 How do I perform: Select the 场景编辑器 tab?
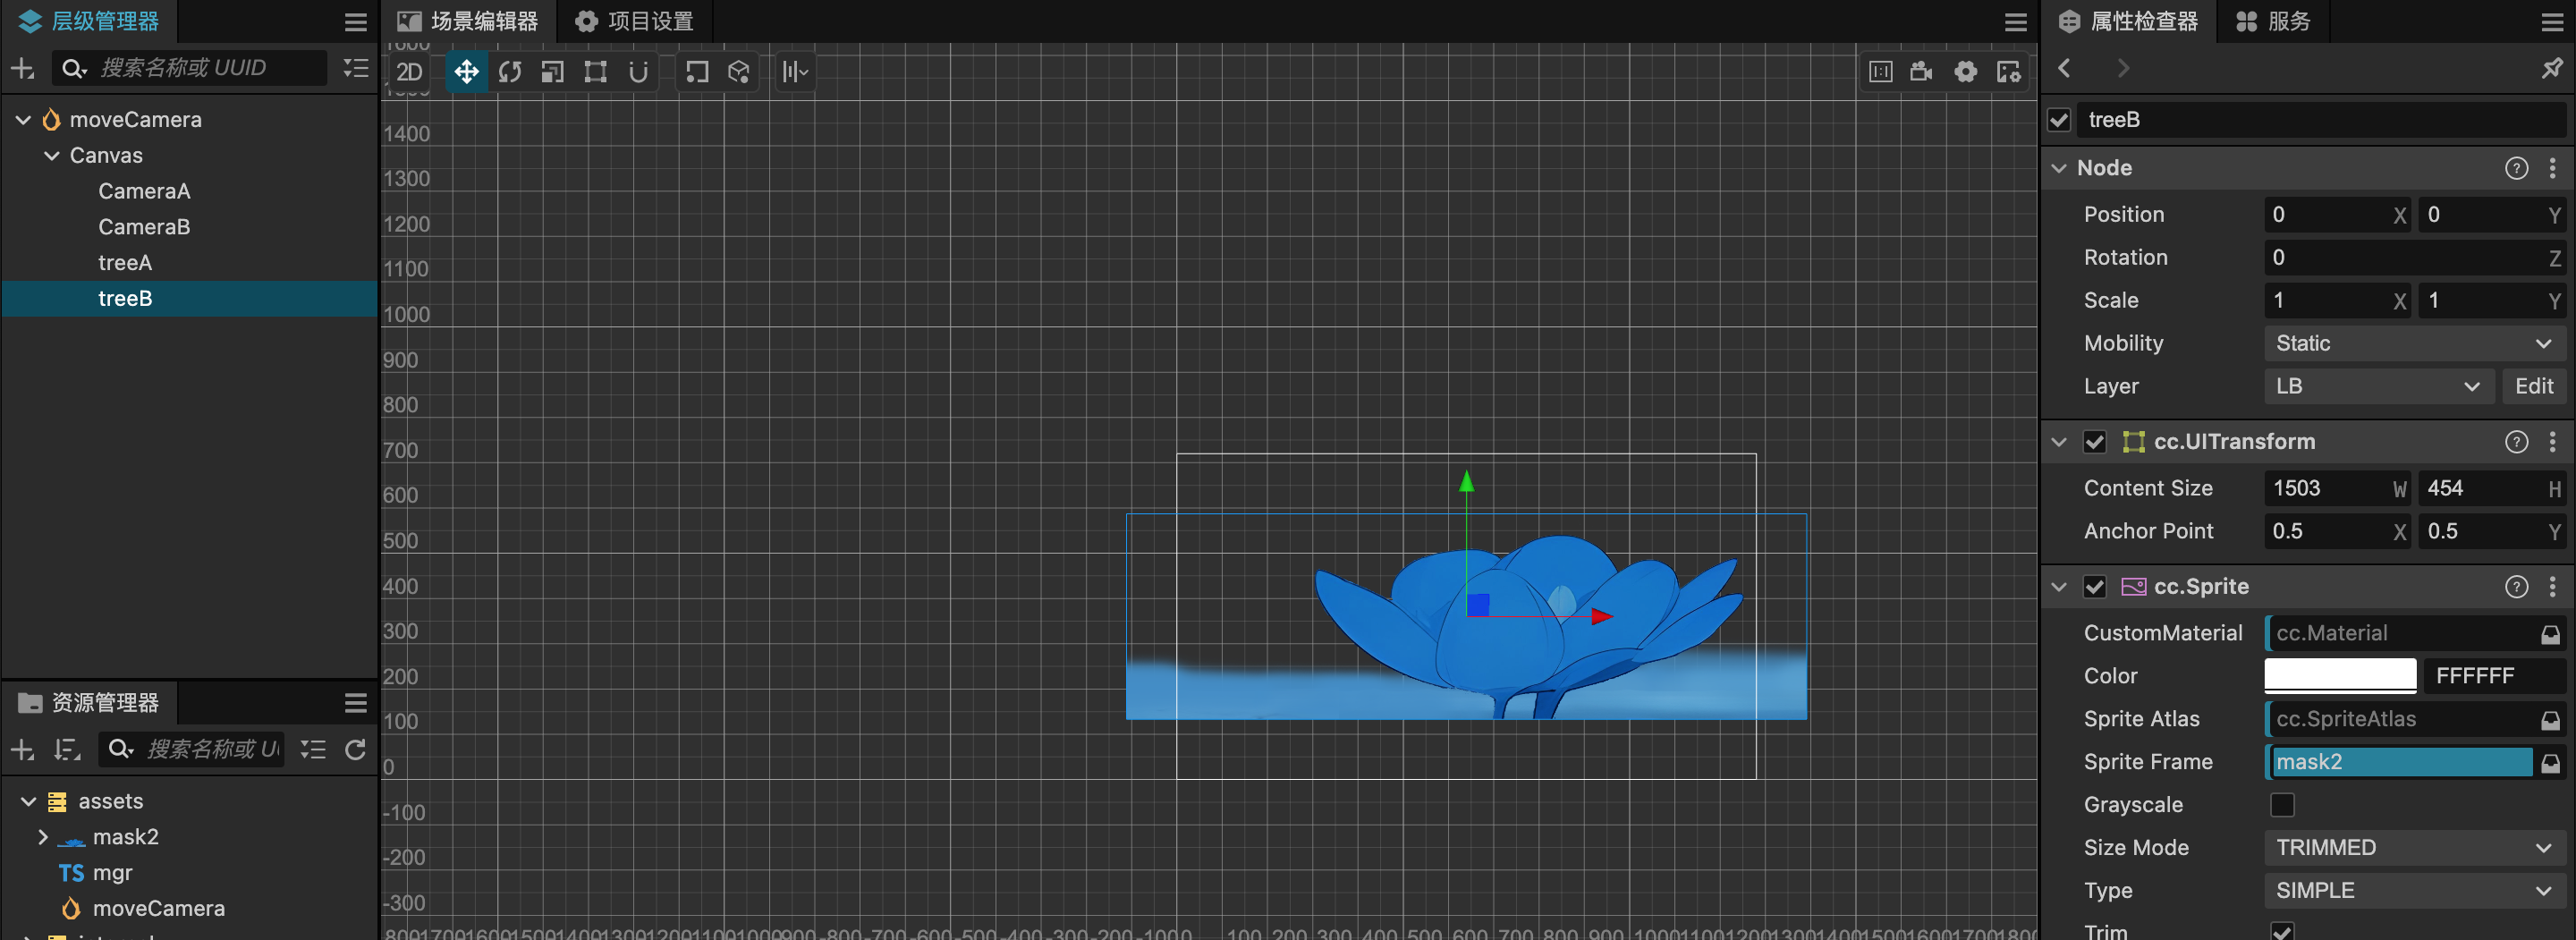[467, 21]
